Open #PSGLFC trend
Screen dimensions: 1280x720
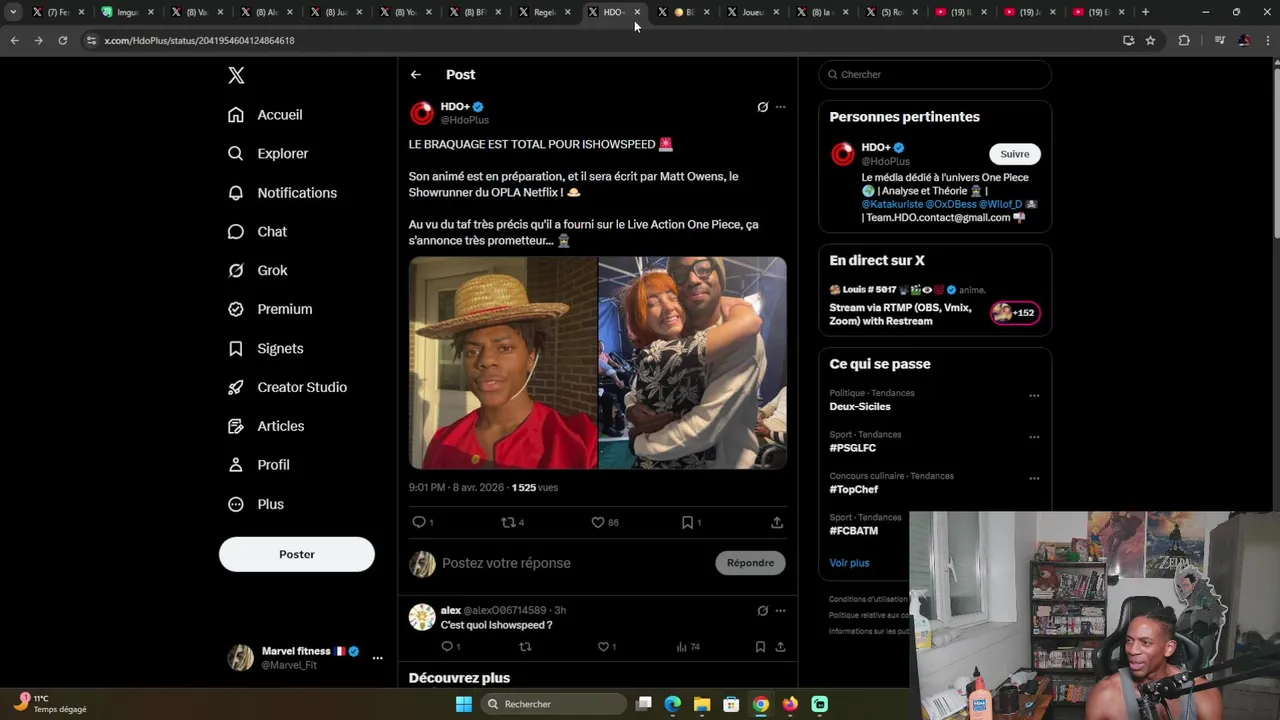coord(853,449)
